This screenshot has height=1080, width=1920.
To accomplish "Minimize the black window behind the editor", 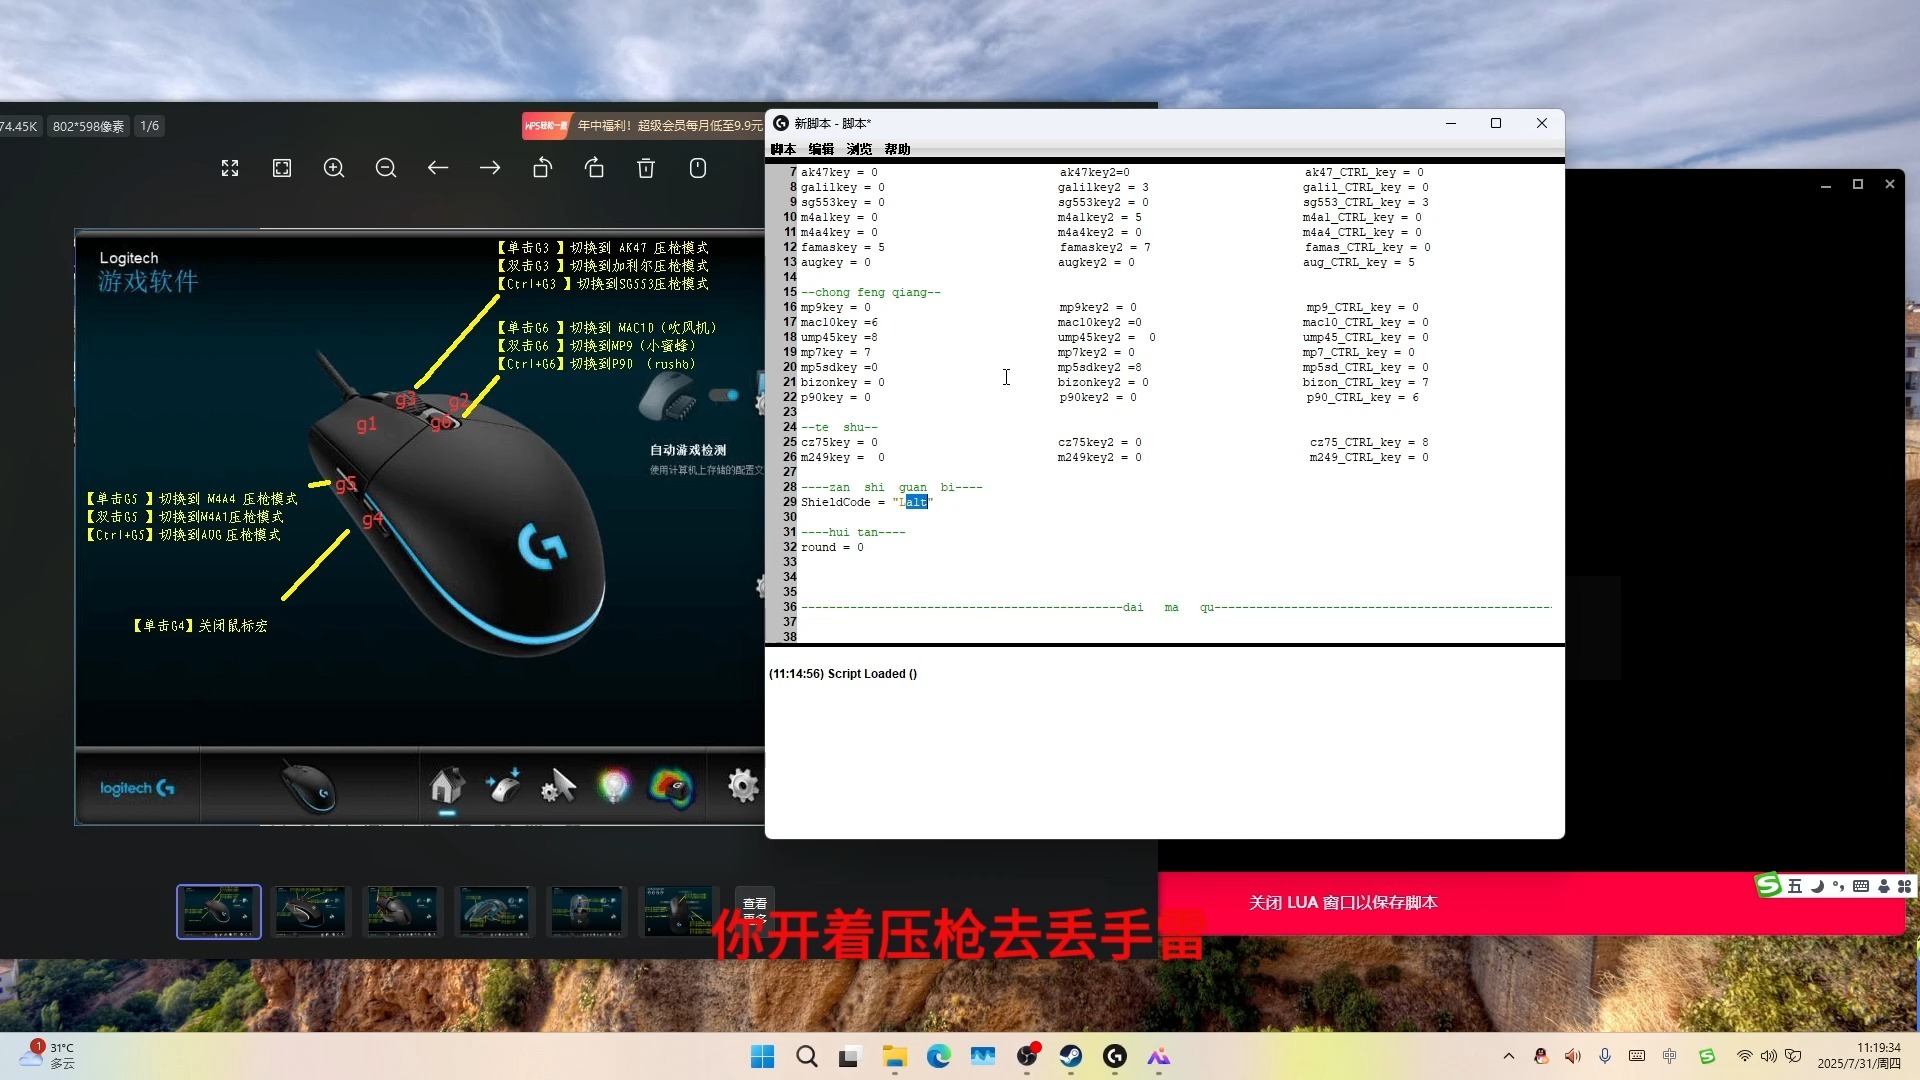I will 1826,185.
